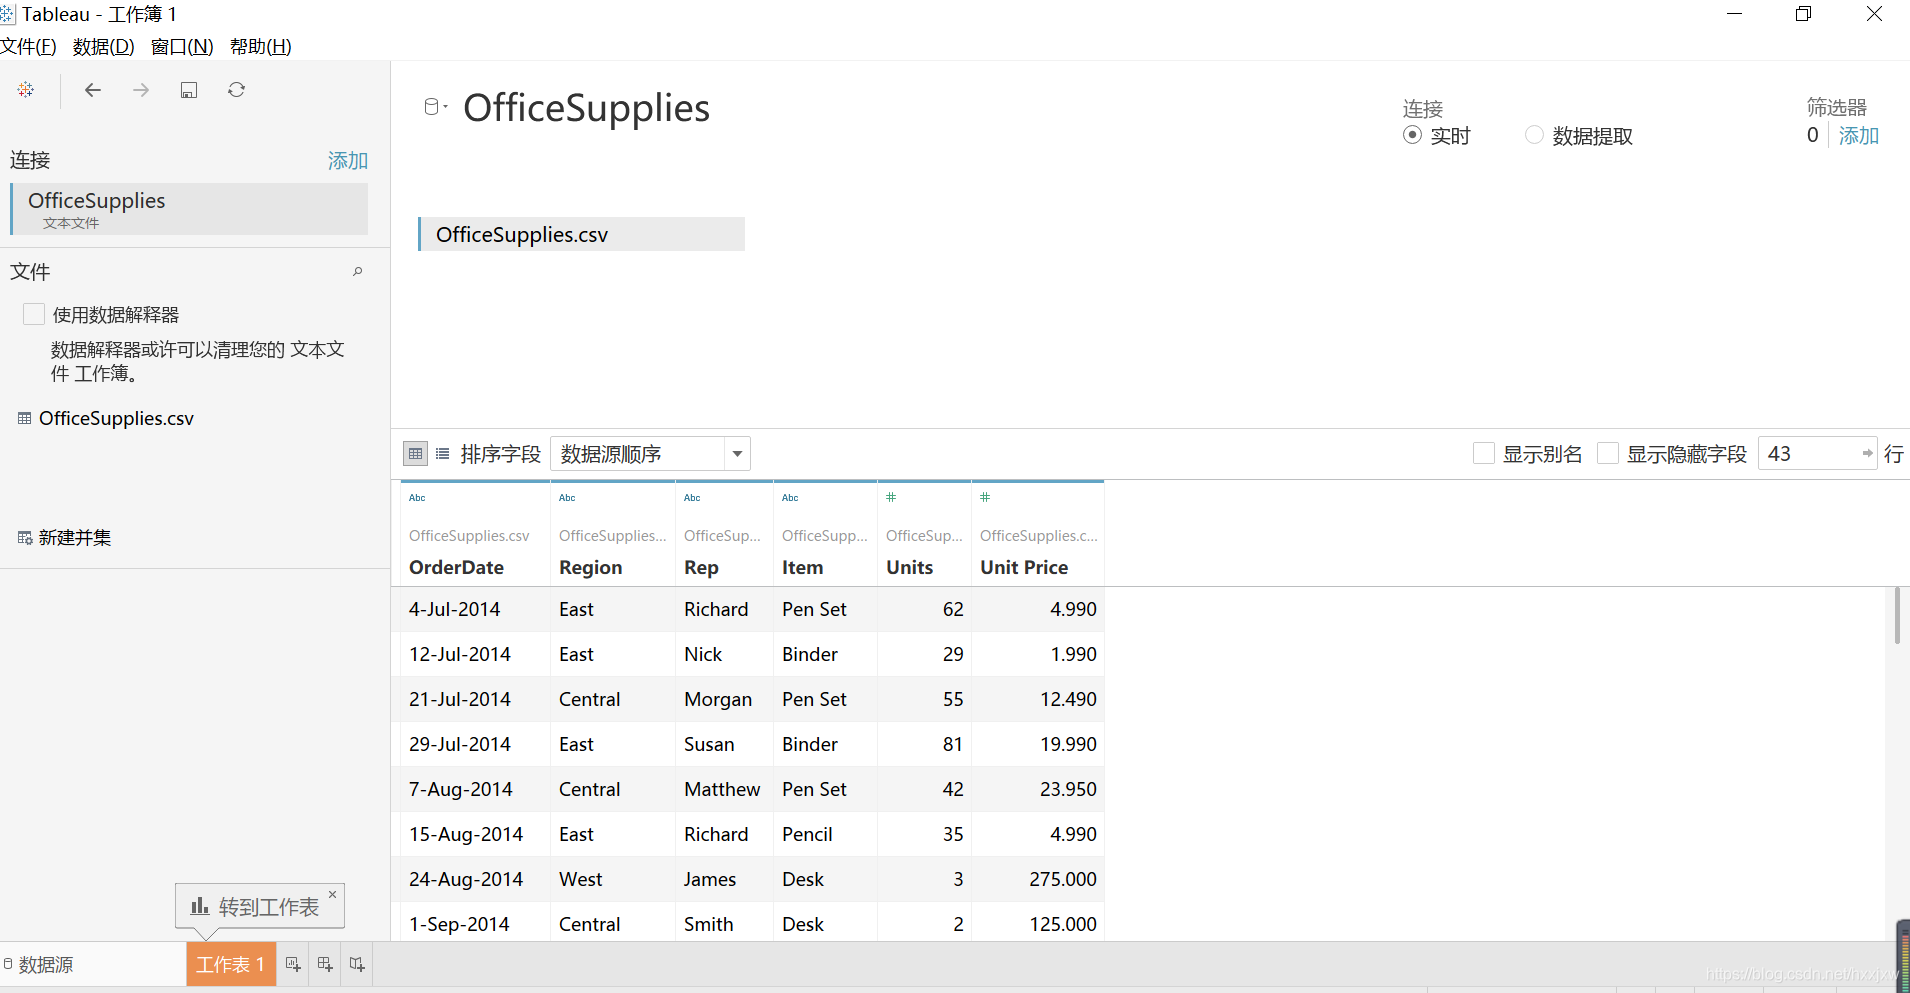Screen dimensions: 1910x993
Task: Check the 显示隐藏字段 checkbox
Action: 1608,454
